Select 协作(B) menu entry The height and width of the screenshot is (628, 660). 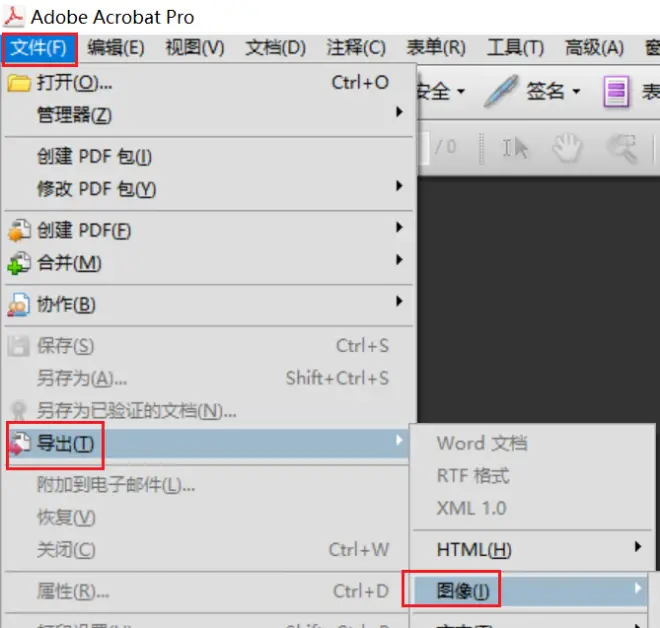coord(208,304)
